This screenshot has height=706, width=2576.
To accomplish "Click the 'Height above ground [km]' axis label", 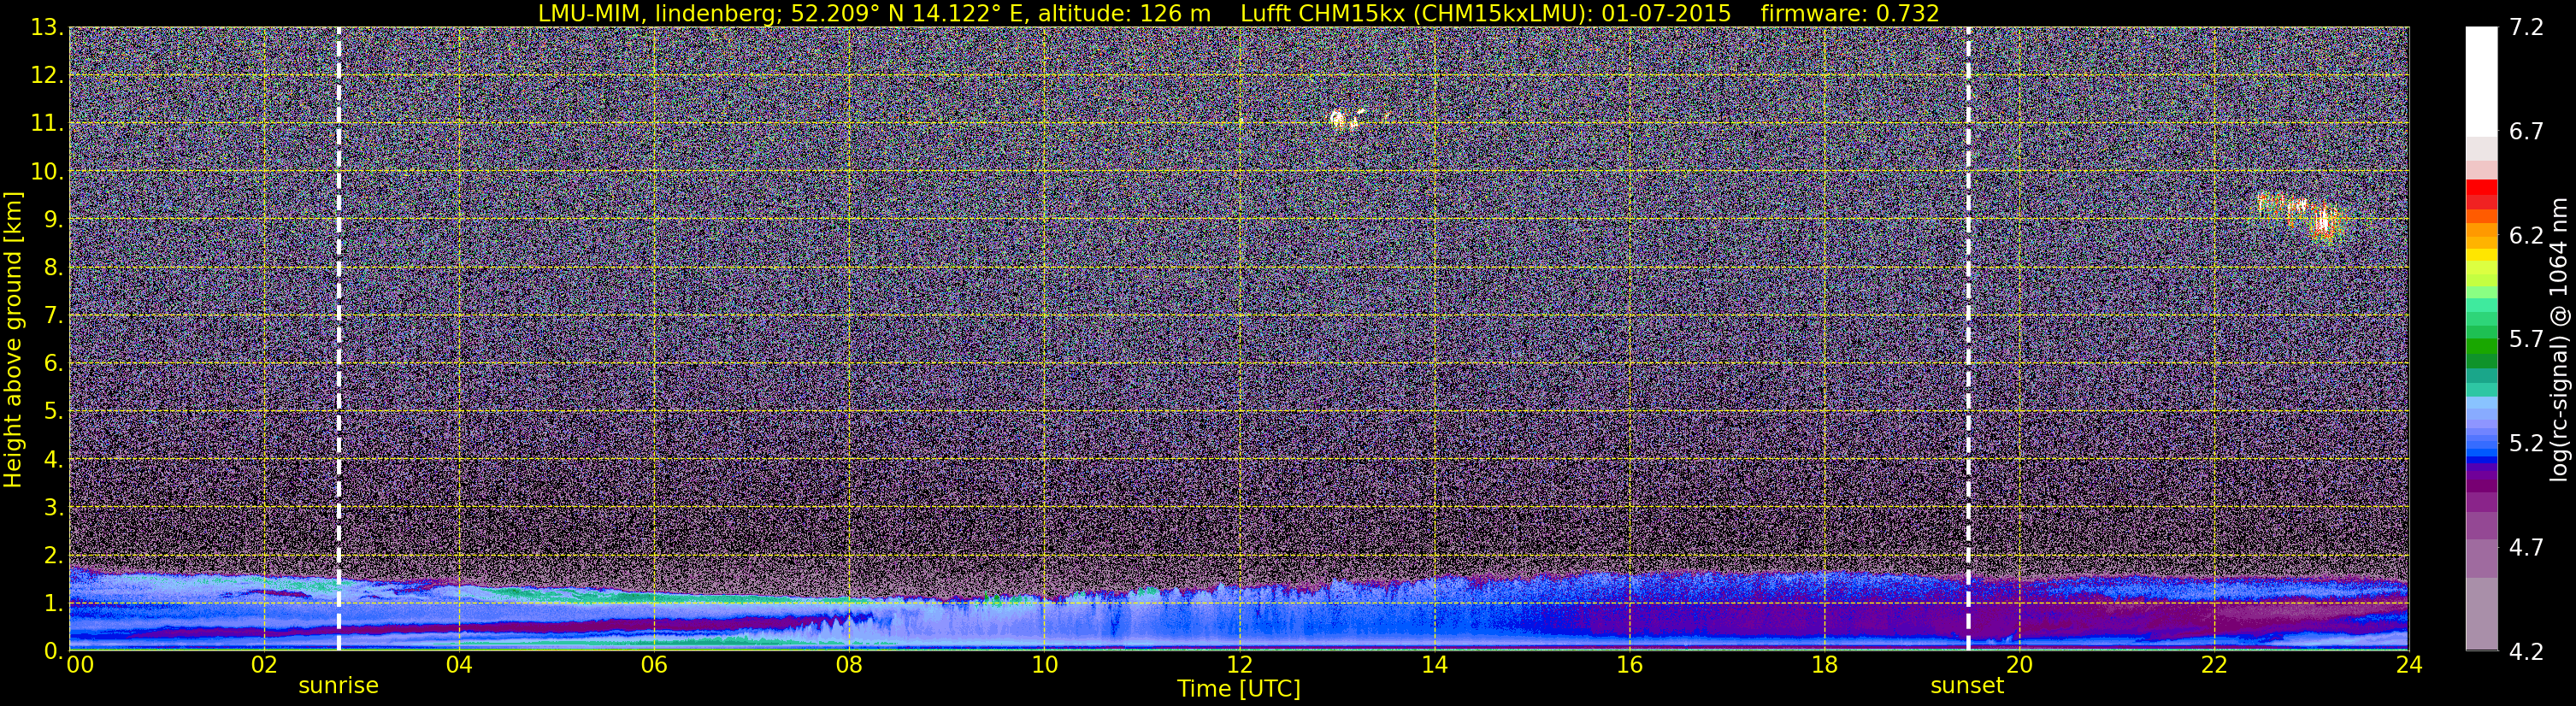I will pyautogui.click(x=13, y=340).
